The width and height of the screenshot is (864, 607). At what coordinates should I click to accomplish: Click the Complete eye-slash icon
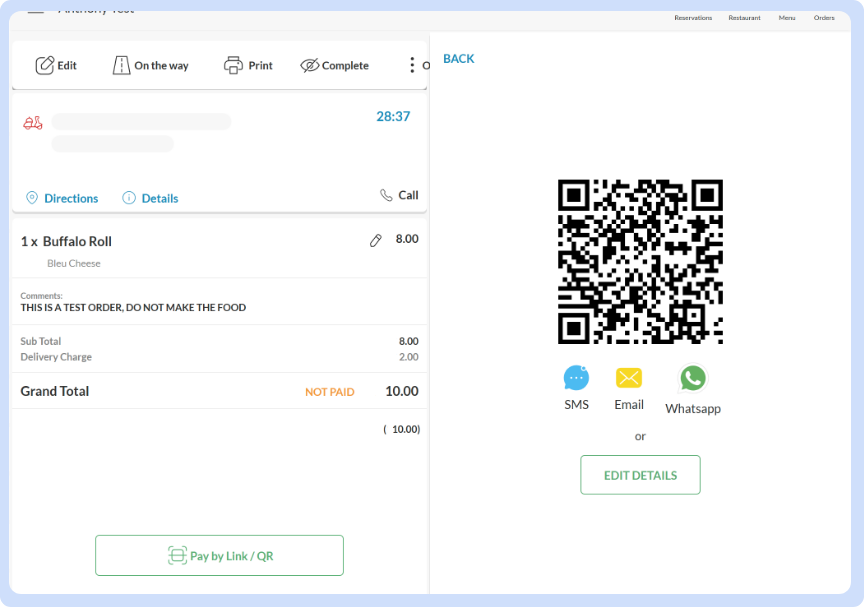(310, 66)
